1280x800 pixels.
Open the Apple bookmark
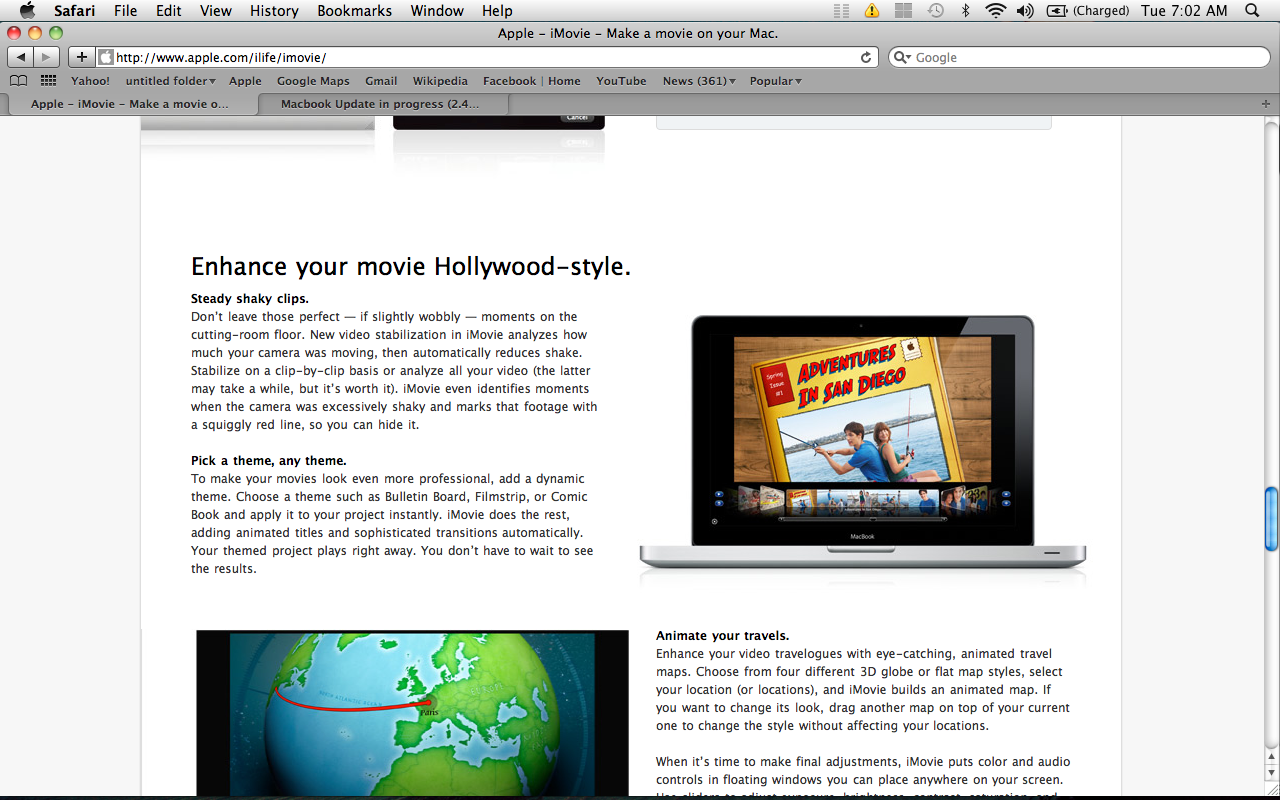click(245, 81)
